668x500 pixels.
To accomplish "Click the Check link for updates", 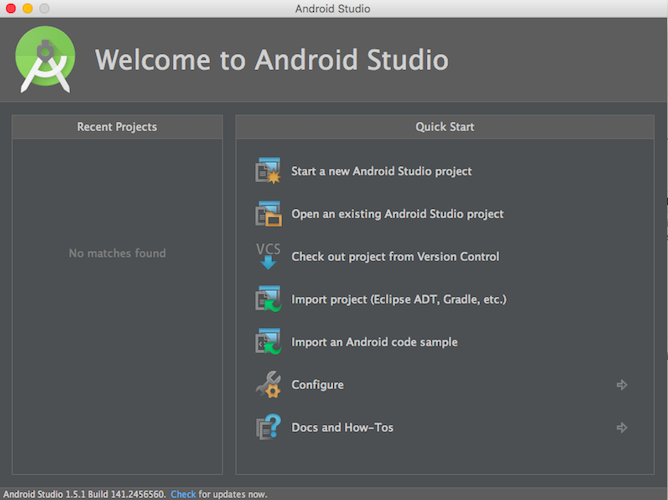I will pos(183,494).
